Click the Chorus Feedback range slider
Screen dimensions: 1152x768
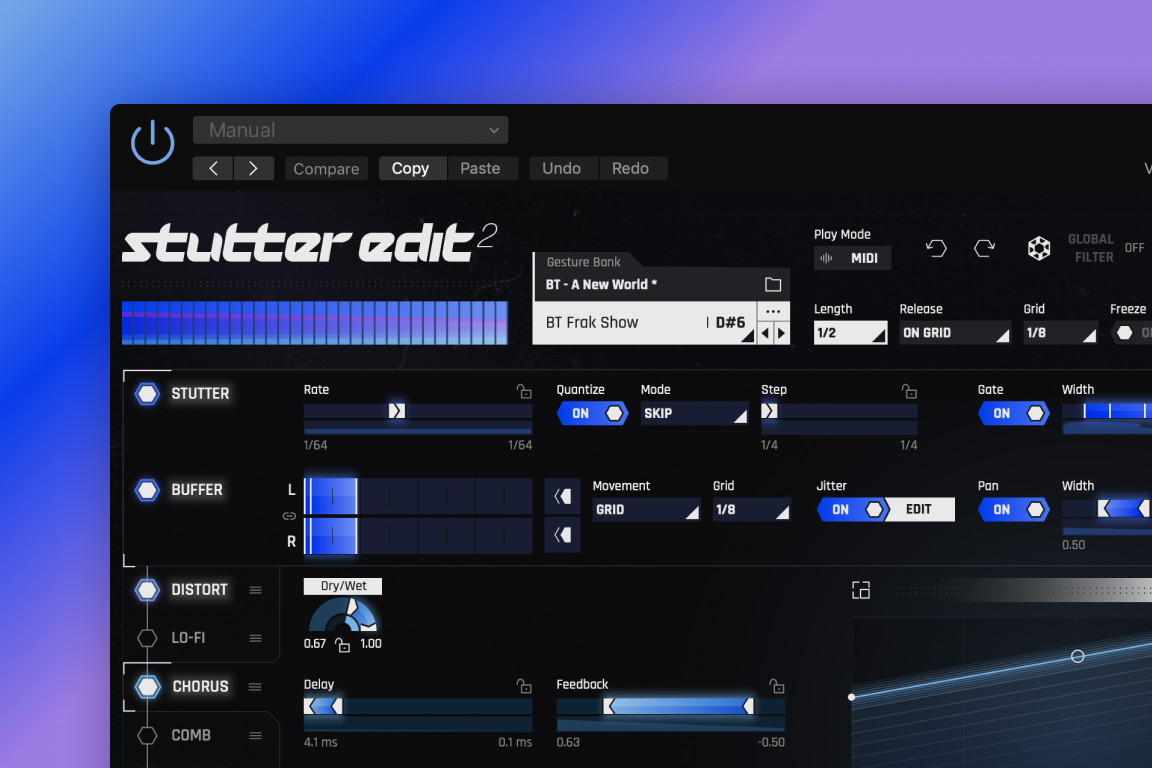point(678,706)
